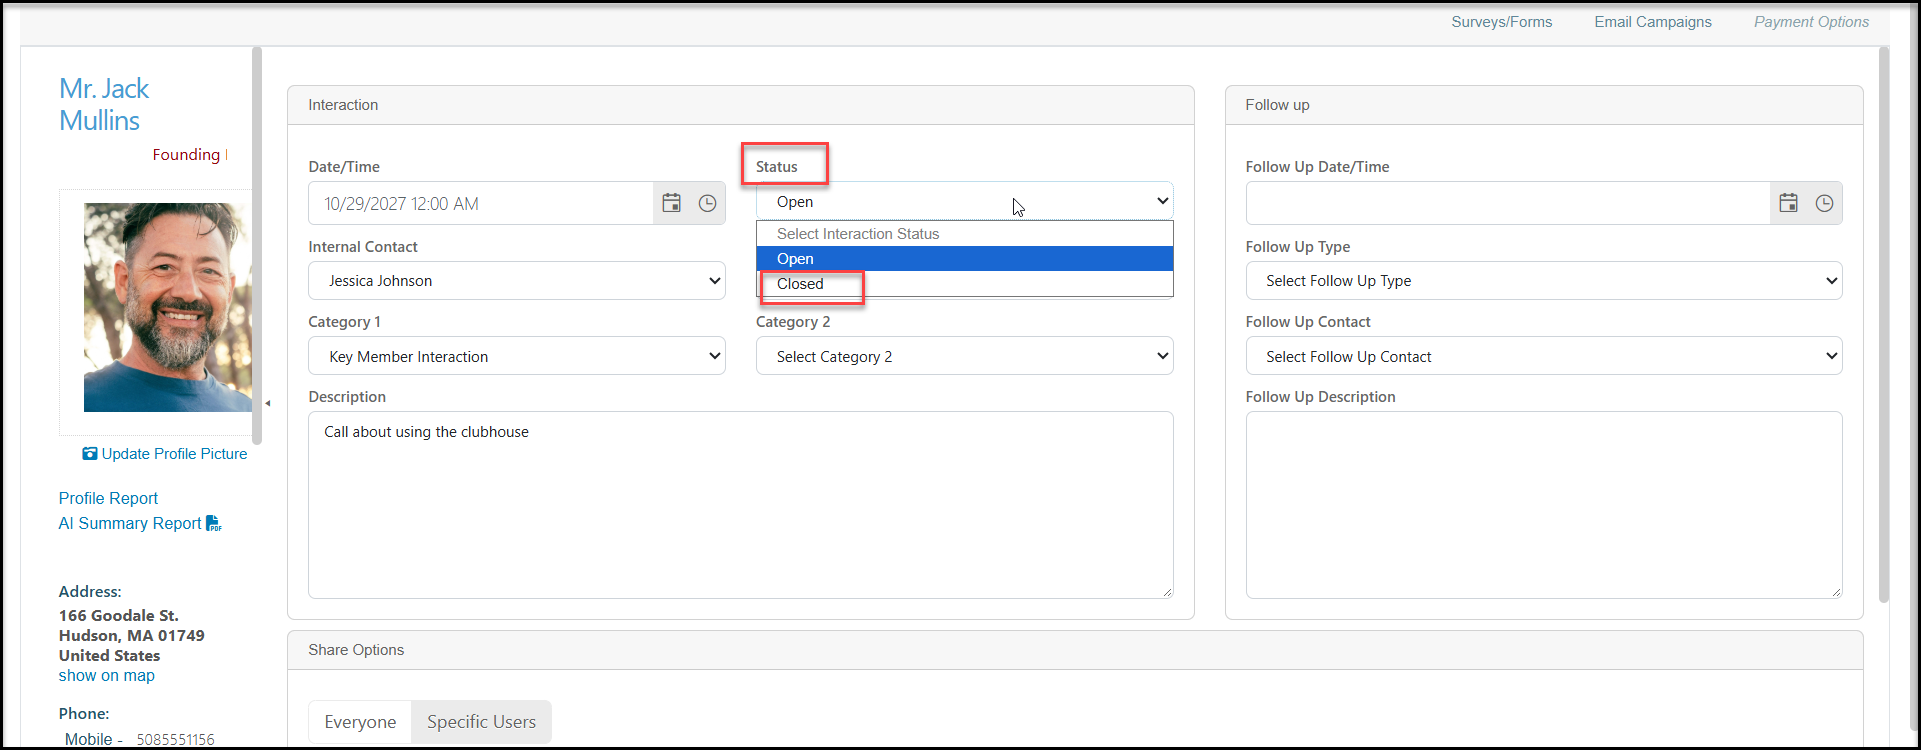Click the Update Profile Picture link
Screen dimensions: 1921x750
pyautogui.click(x=174, y=454)
